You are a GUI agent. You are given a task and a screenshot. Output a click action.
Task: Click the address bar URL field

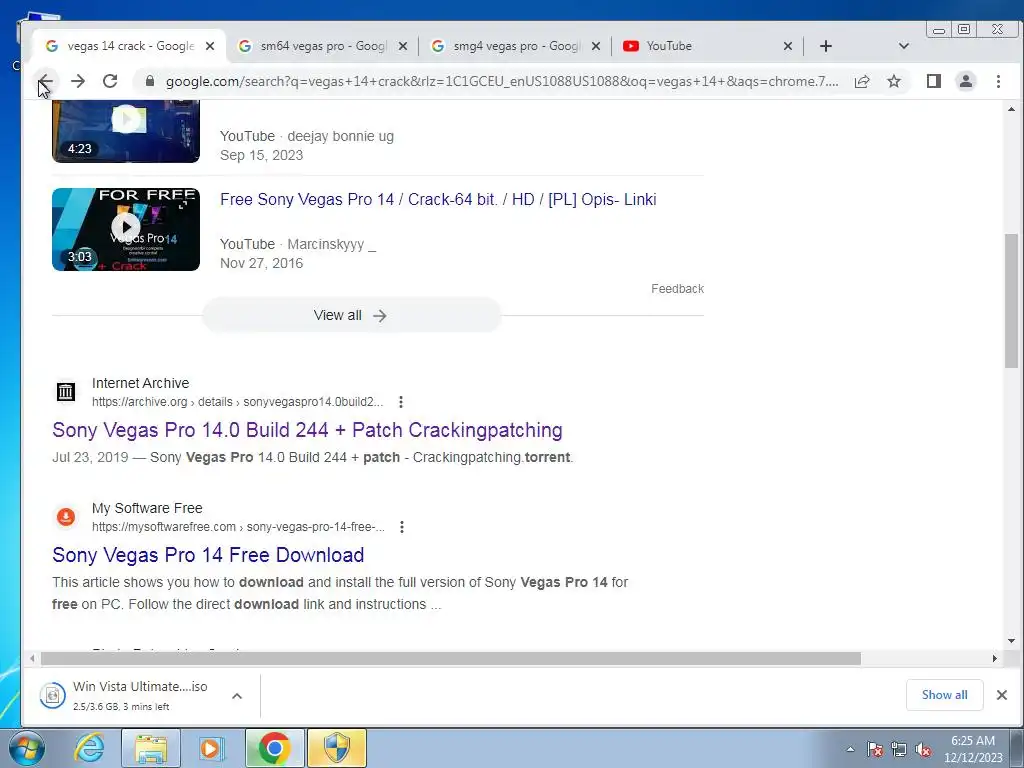click(x=502, y=81)
